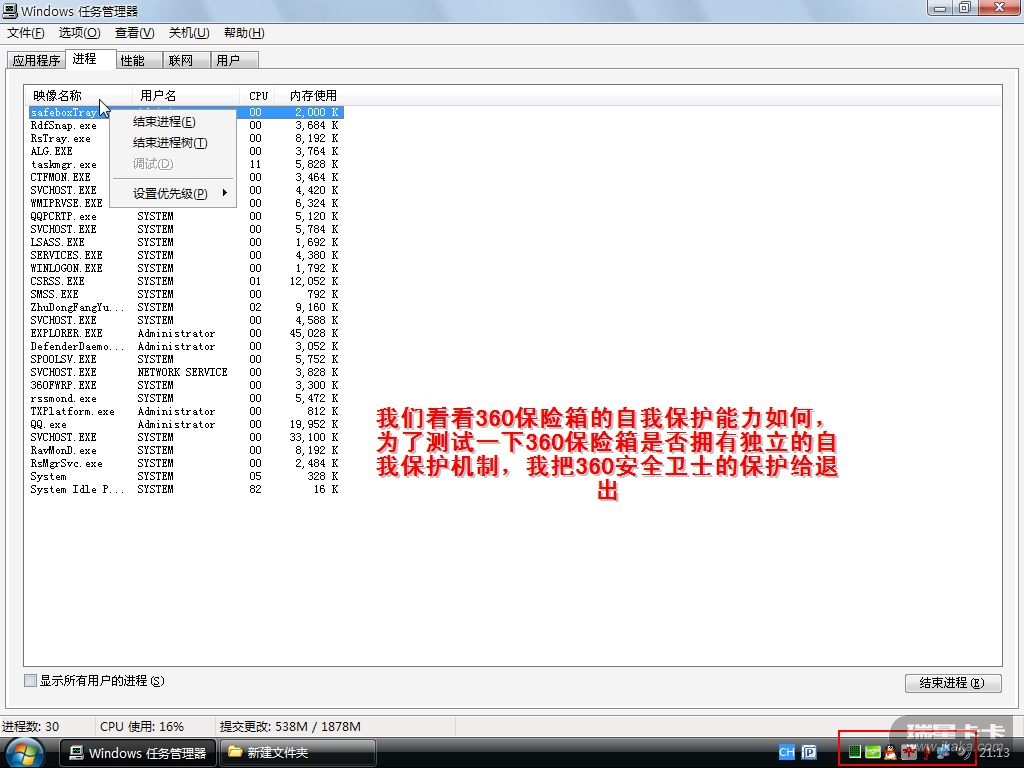Expand the 设置优先级 submenu
1024x768 pixels.
(172, 193)
